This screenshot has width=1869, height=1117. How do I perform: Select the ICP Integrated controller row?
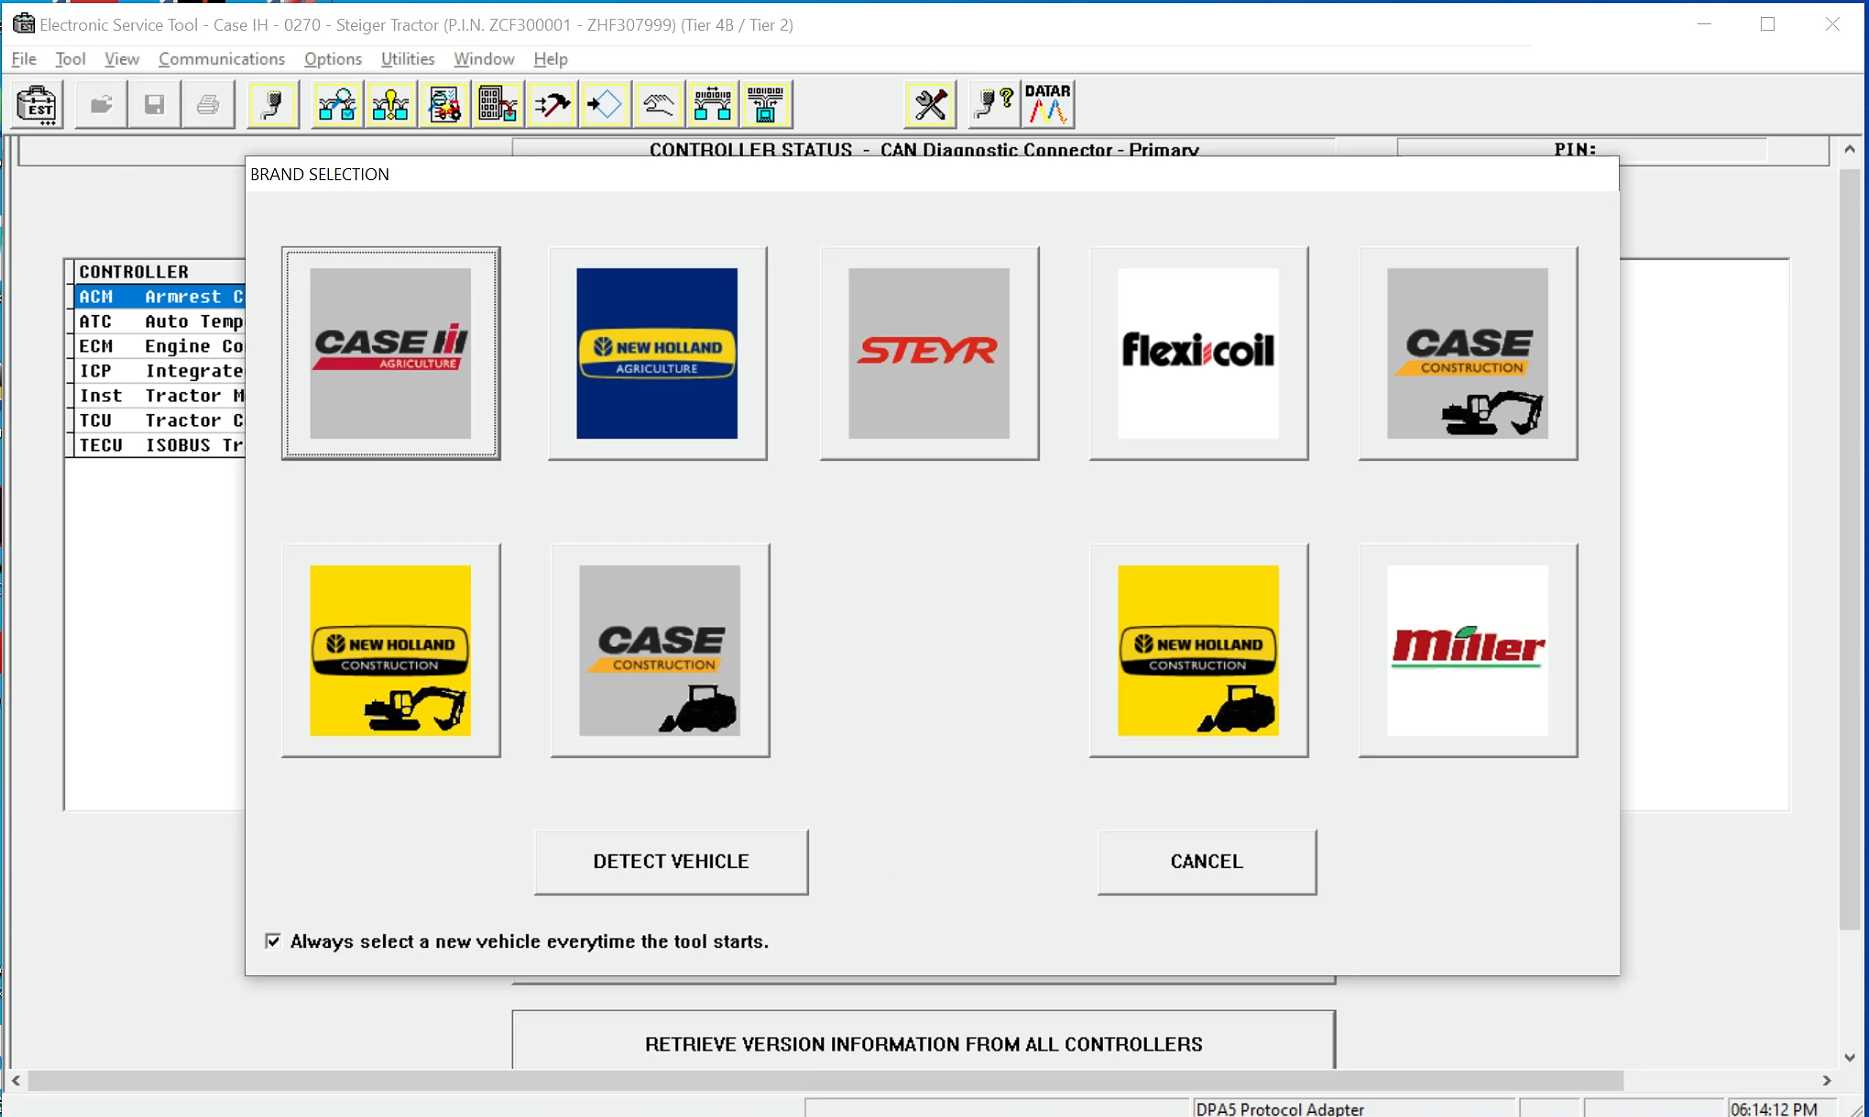(x=160, y=371)
